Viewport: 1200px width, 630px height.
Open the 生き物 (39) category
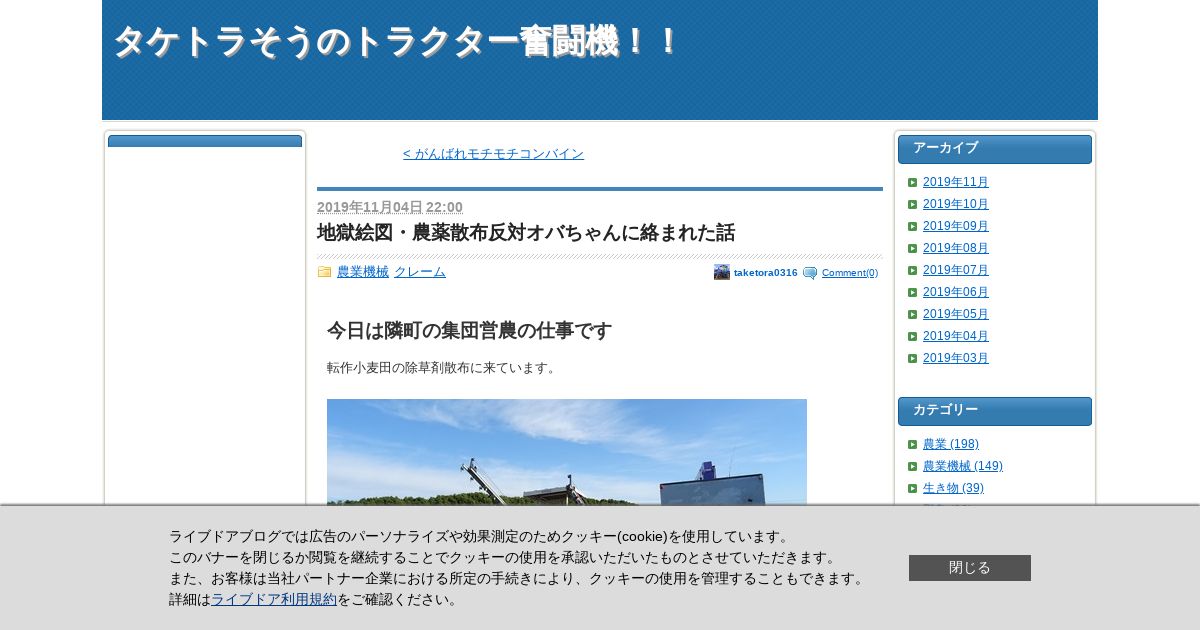pyautogui.click(x=953, y=488)
